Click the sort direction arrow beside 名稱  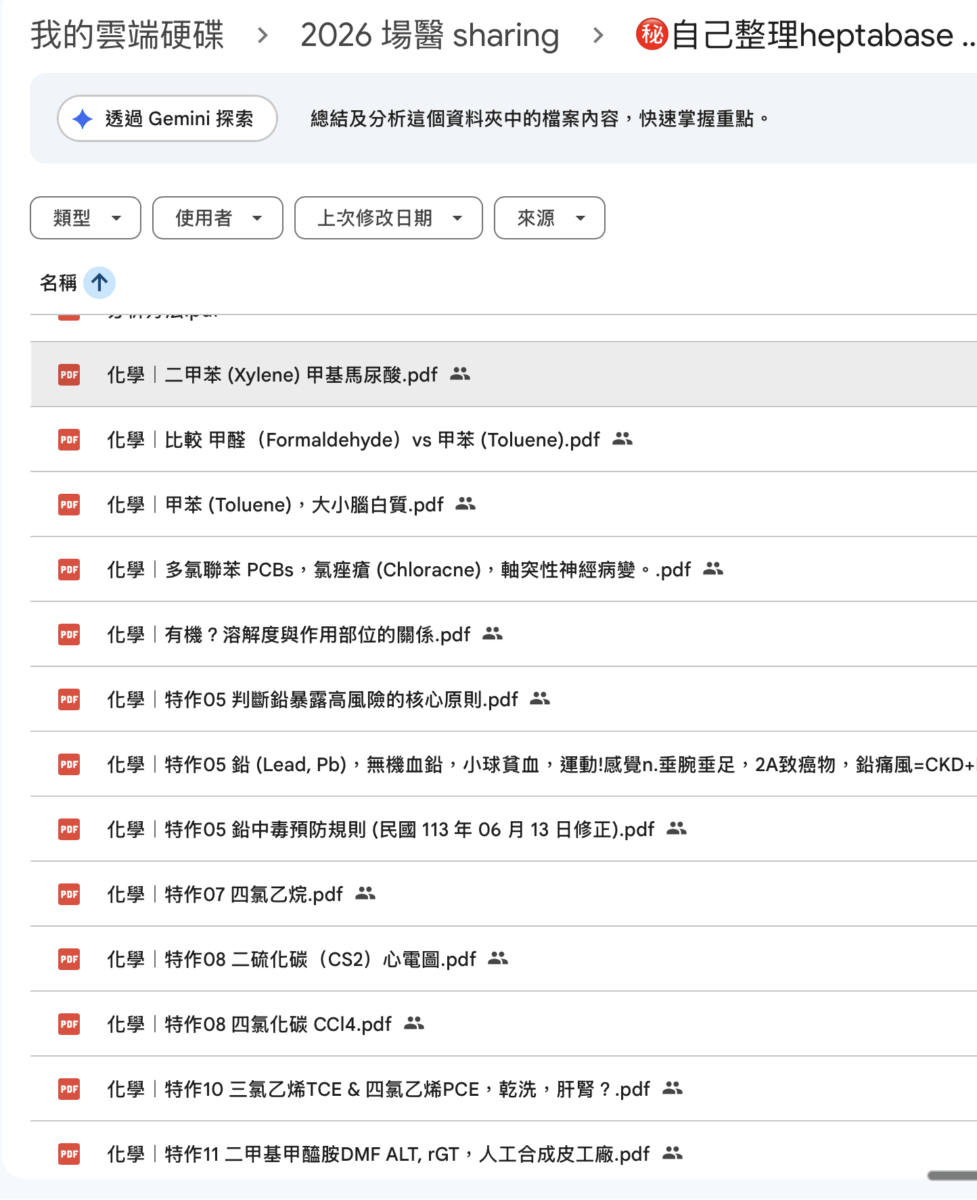click(x=99, y=283)
